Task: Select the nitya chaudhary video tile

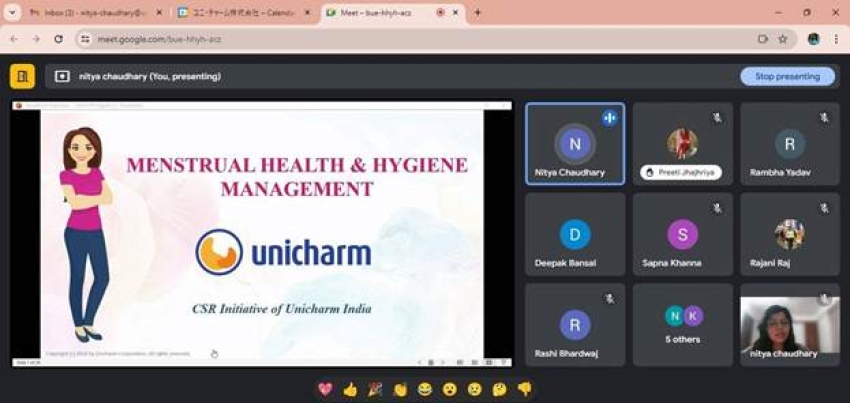Action: pyautogui.click(x=790, y=324)
